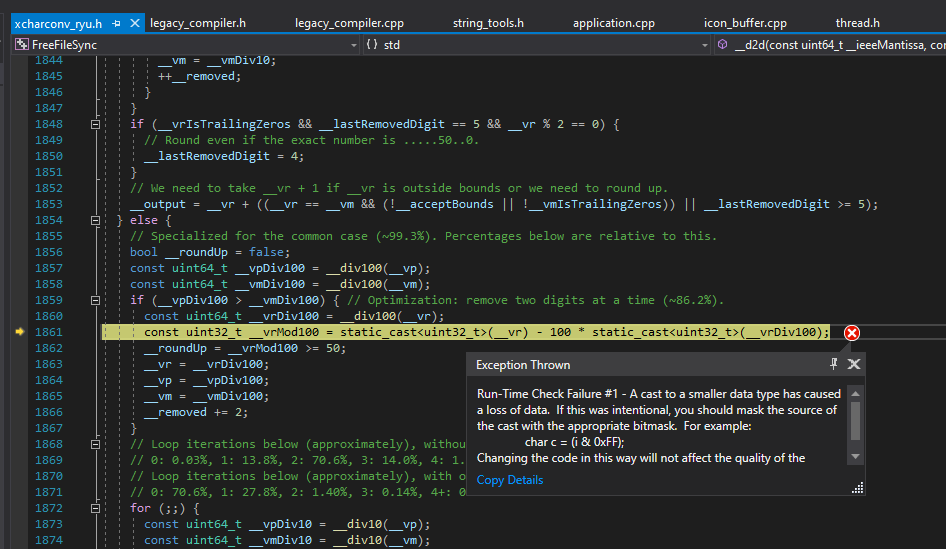Collapse the if block at line 1859
The image size is (946, 549).
(x=95, y=300)
